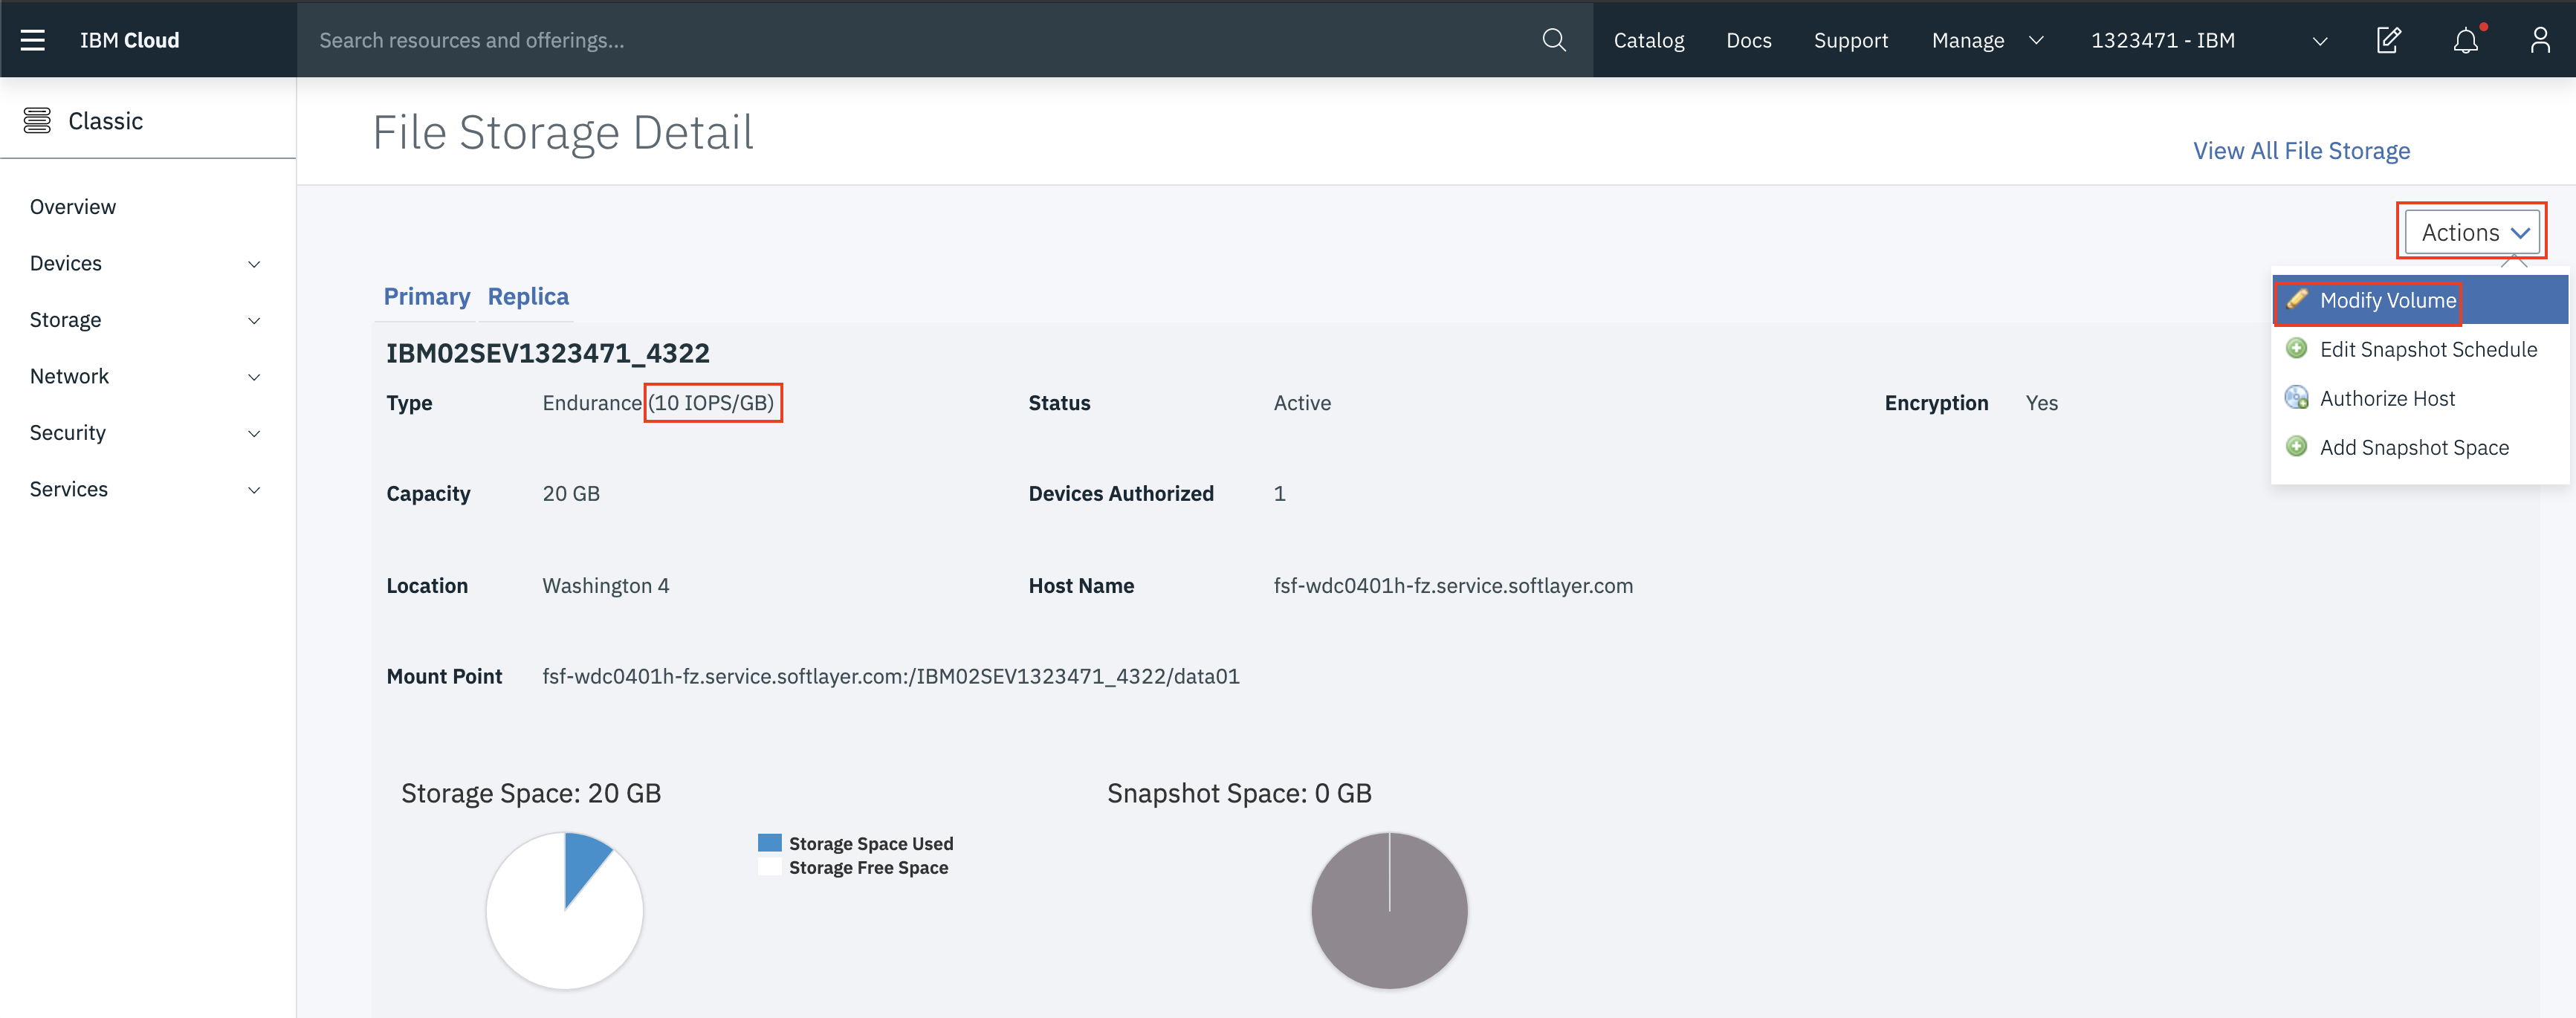2576x1018 pixels.
Task: Click the search magnifier icon
Action: (x=1553, y=40)
